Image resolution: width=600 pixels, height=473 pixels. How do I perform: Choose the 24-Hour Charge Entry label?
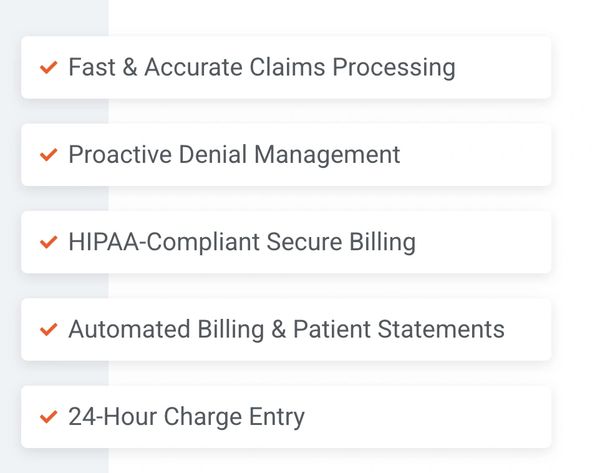coord(186,417)
